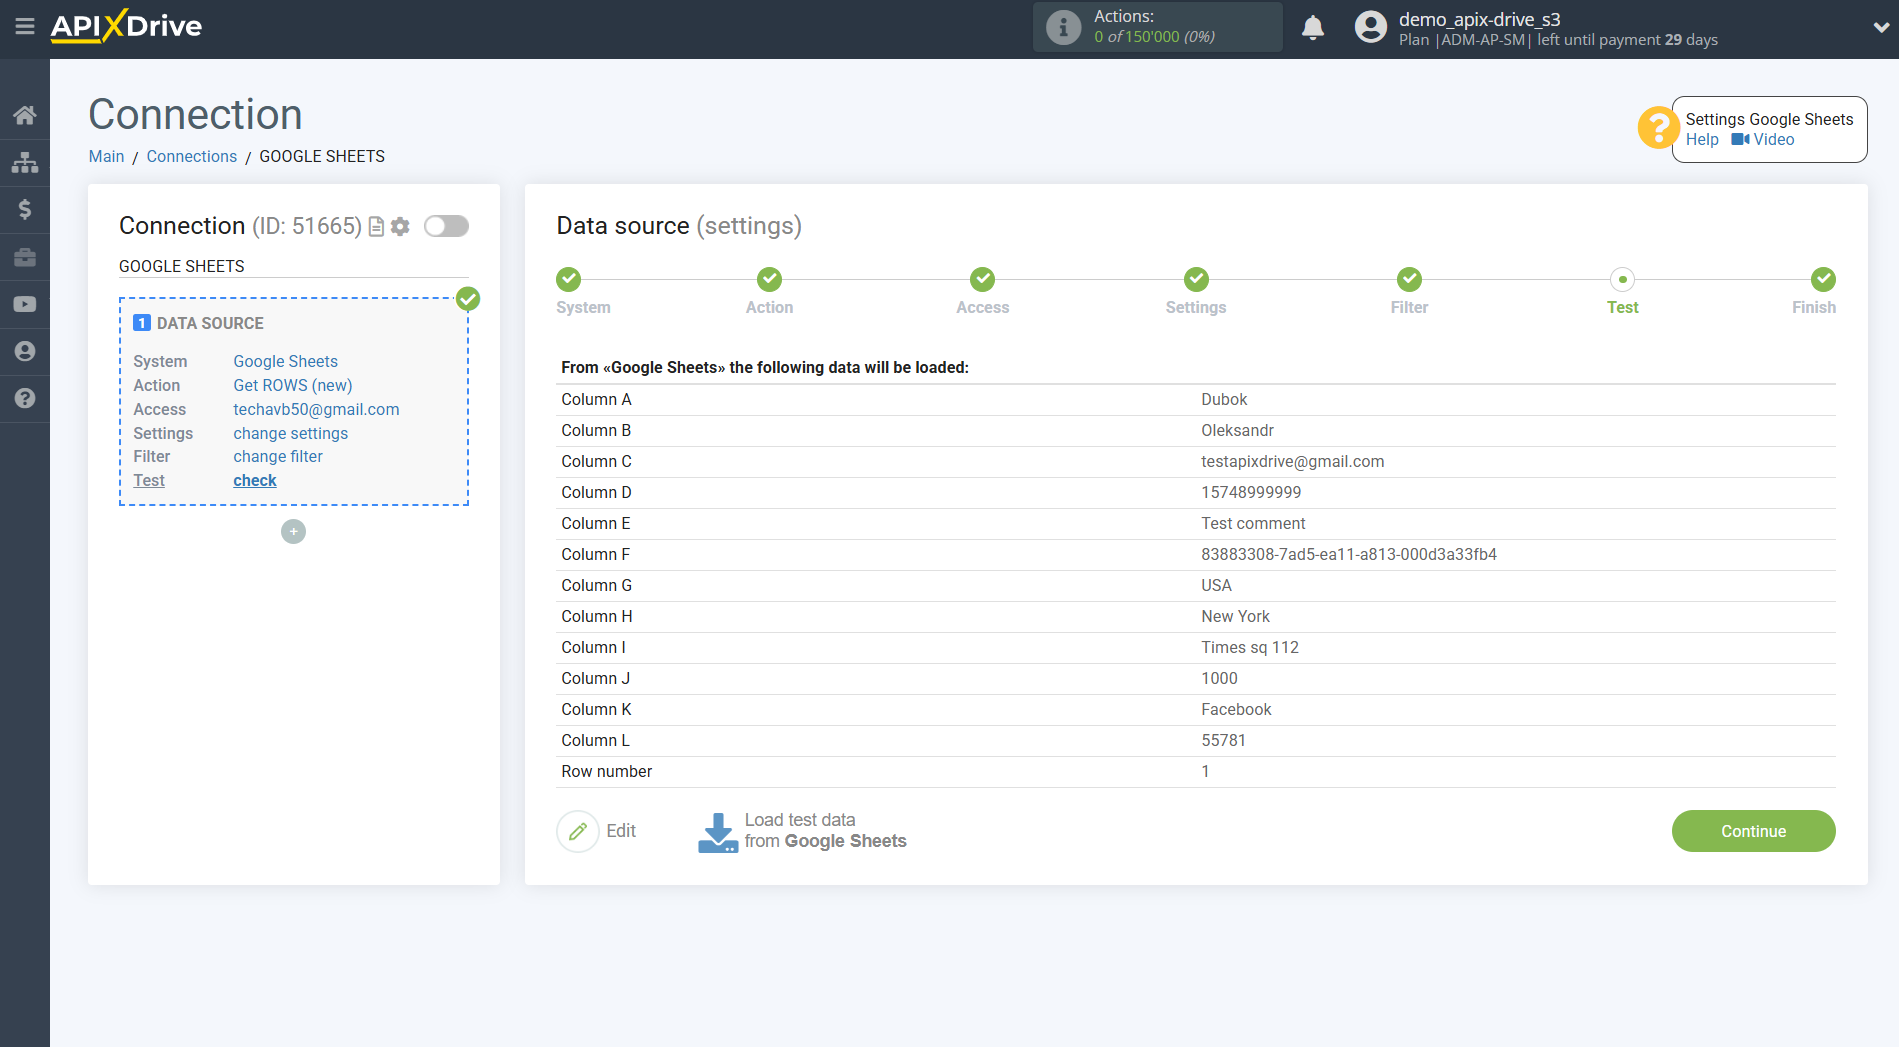Select the testapixdrive@gmail.com value

coord(1293,461)
